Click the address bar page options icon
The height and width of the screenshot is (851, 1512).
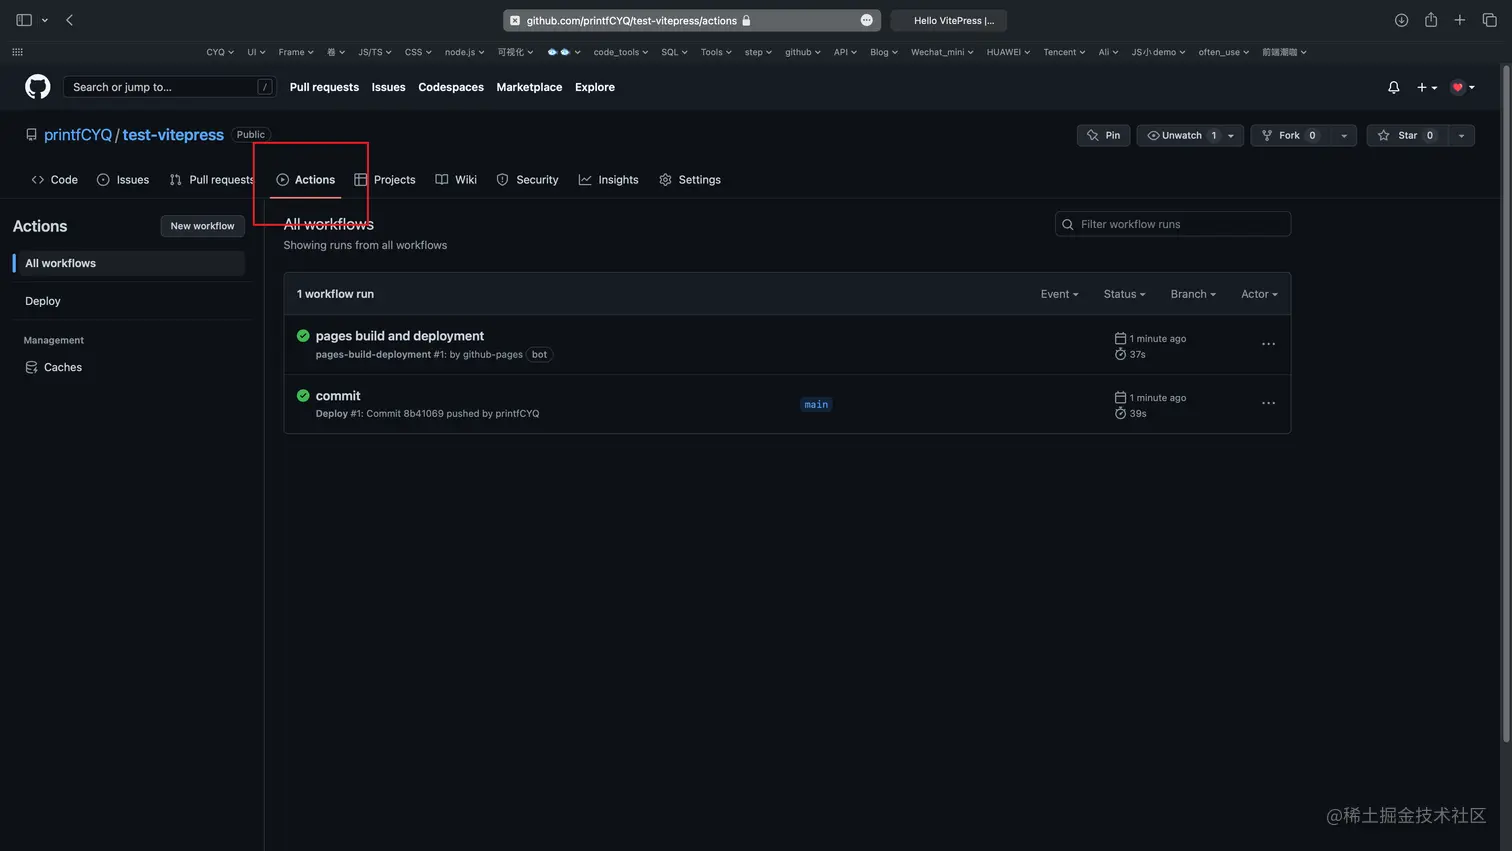click(x=866, y=20)
